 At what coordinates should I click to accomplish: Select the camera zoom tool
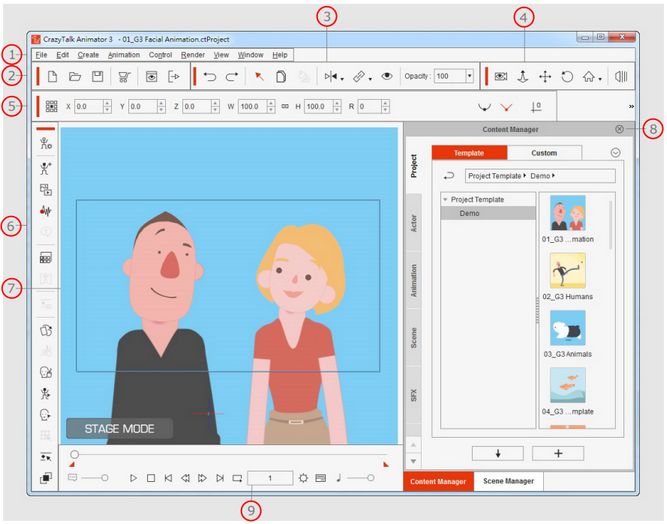pyautogui.click(x=522, y=77)
